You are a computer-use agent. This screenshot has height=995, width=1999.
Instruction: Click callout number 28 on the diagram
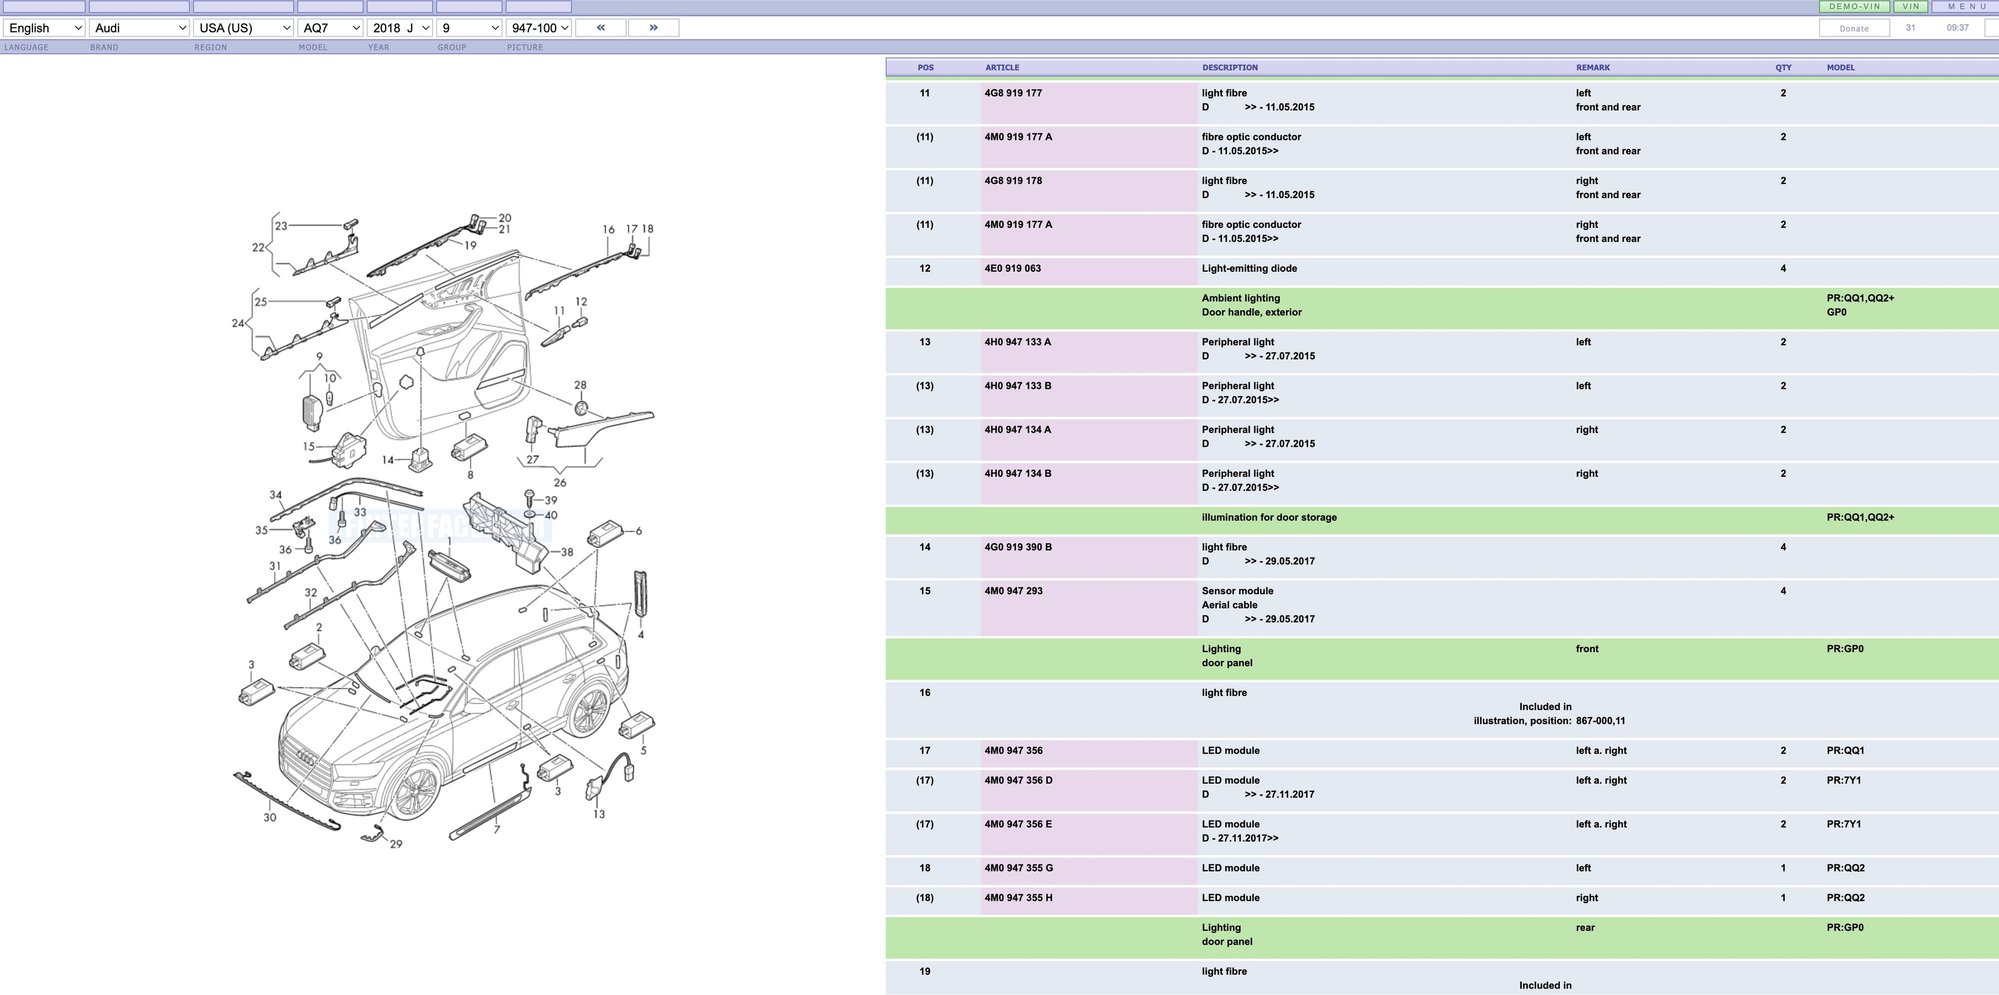(580, 385)
